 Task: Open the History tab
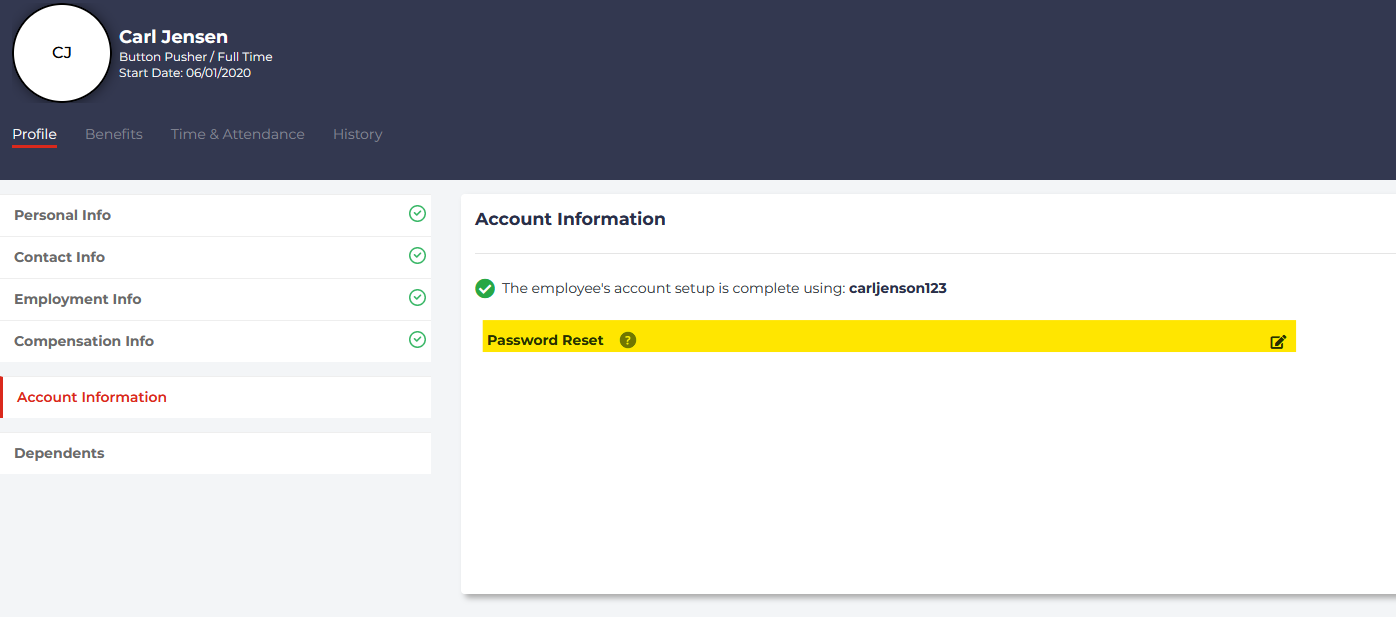tap(357, 134)
